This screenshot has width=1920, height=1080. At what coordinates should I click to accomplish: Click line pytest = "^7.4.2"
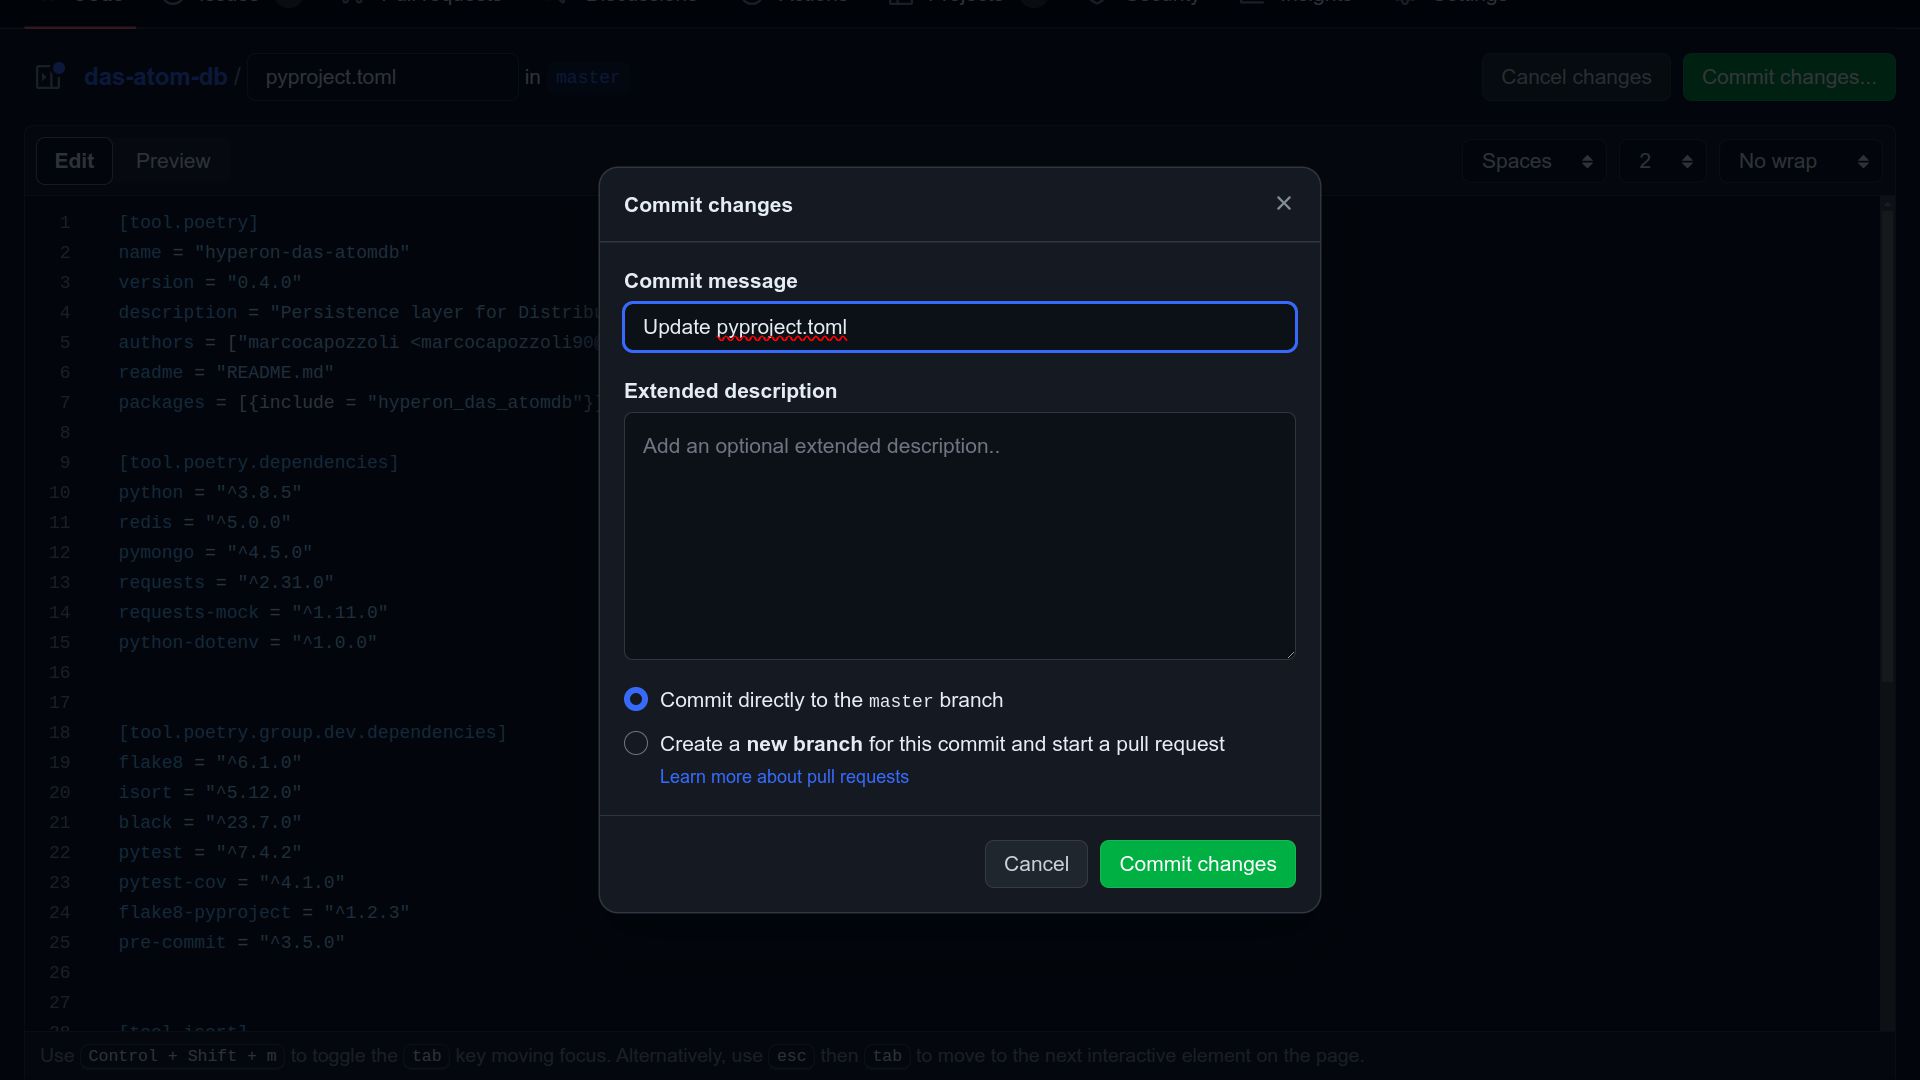click(x=210, y=853)
